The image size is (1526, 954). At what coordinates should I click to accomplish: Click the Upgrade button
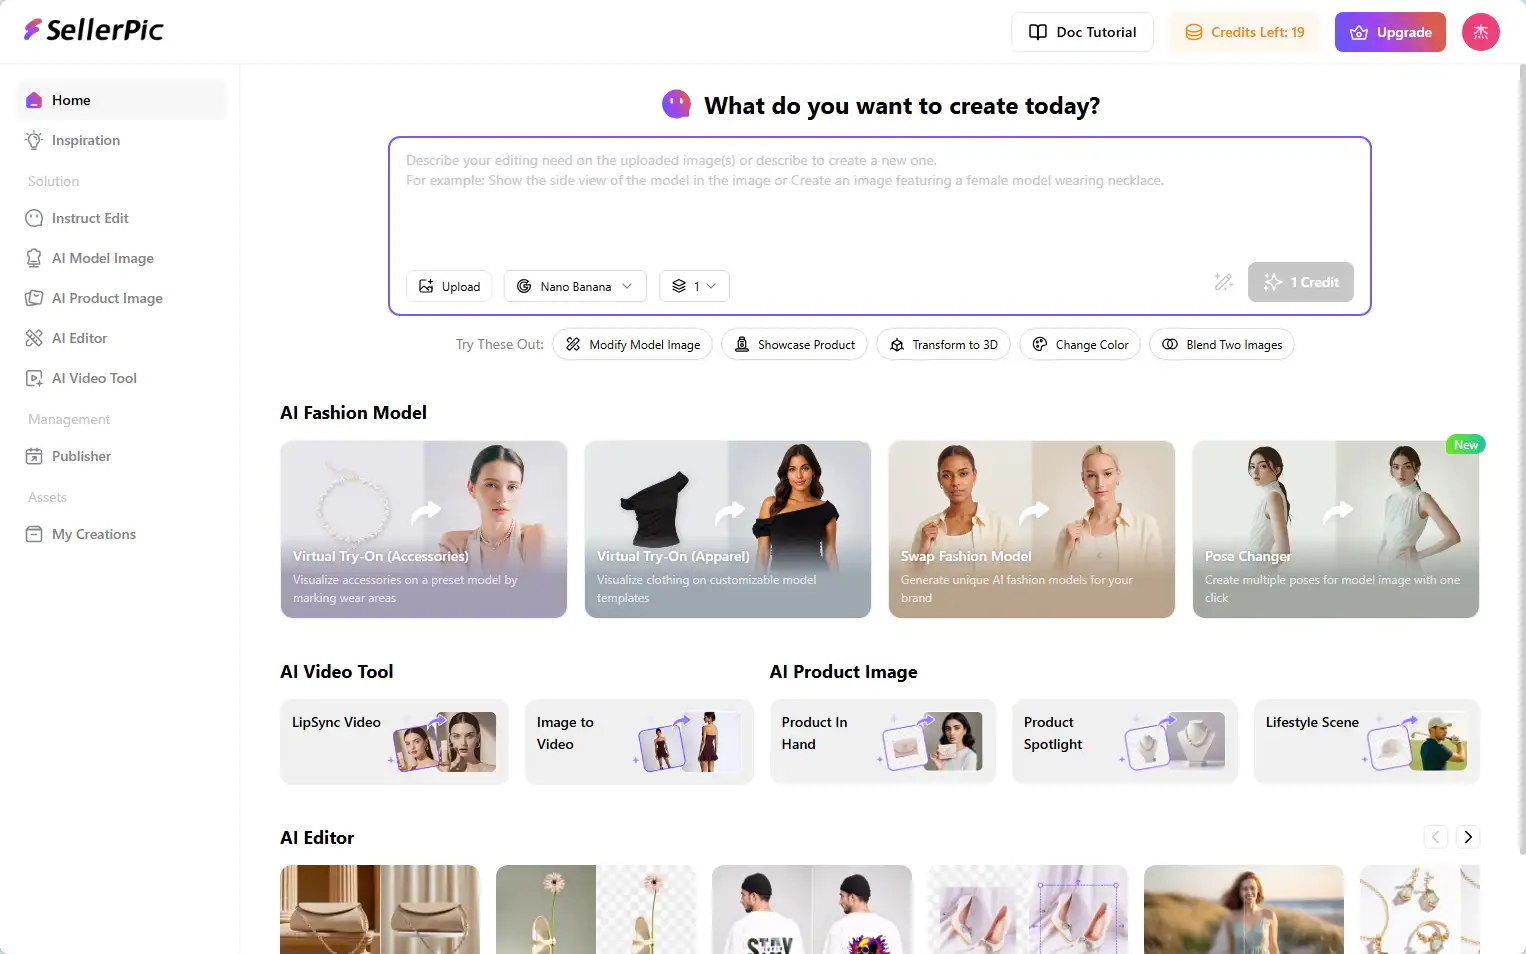(x=1390, y=32)
